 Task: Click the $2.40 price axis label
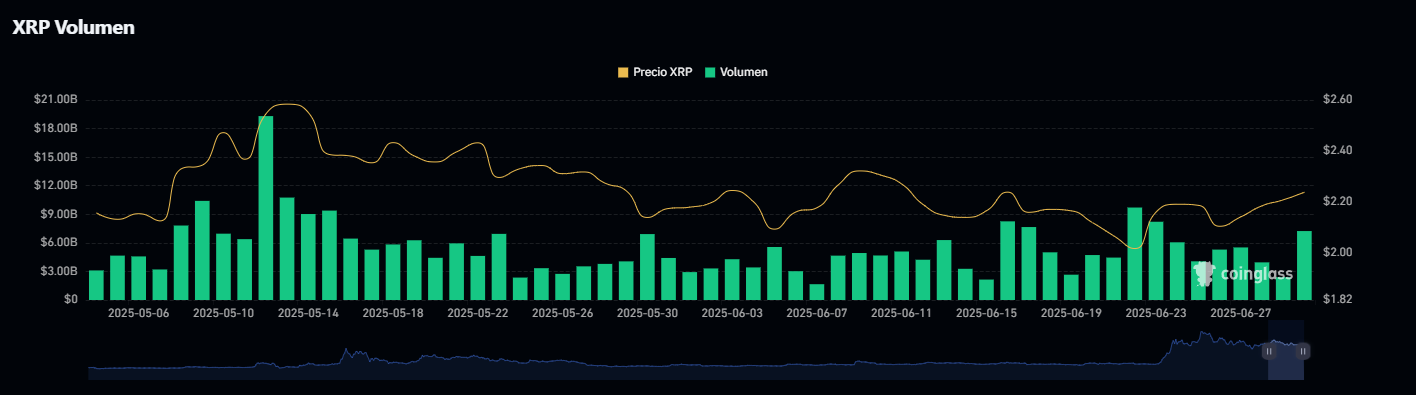[1337, 150]
